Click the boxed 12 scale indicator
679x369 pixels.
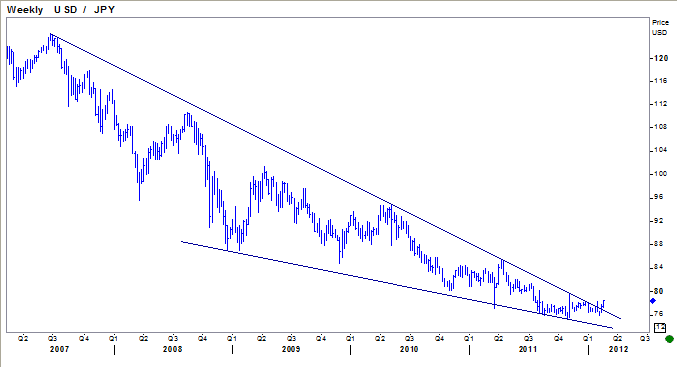pyautogui.click(x=660, y=328)
